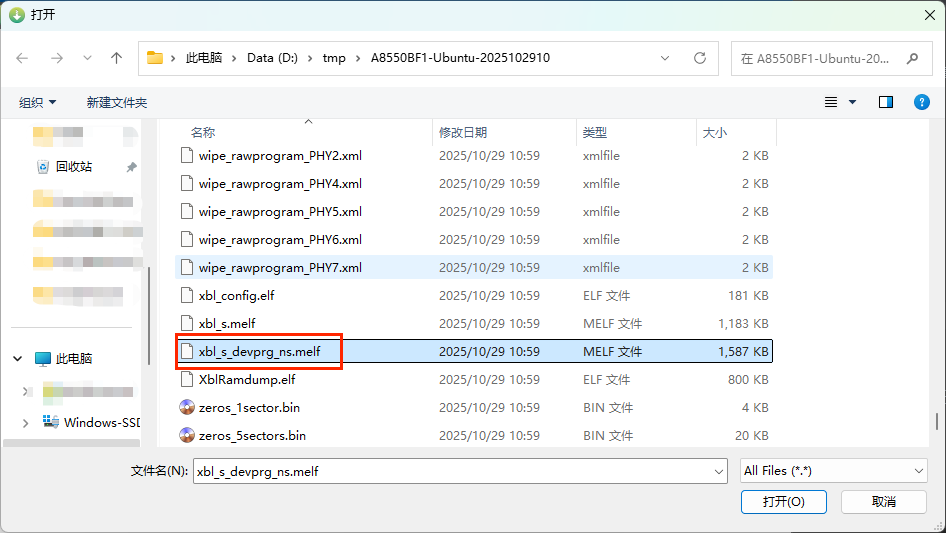Screen dimensions: 946x533
Task: Expand the Windows-SSD tree node
Action: point(25,422)
